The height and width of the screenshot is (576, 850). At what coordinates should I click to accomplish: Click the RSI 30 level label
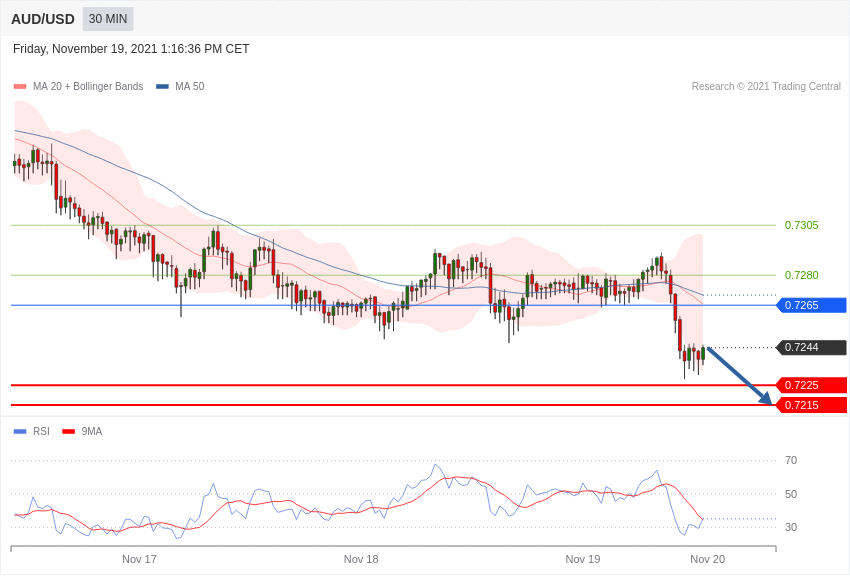tap(791, 527)
